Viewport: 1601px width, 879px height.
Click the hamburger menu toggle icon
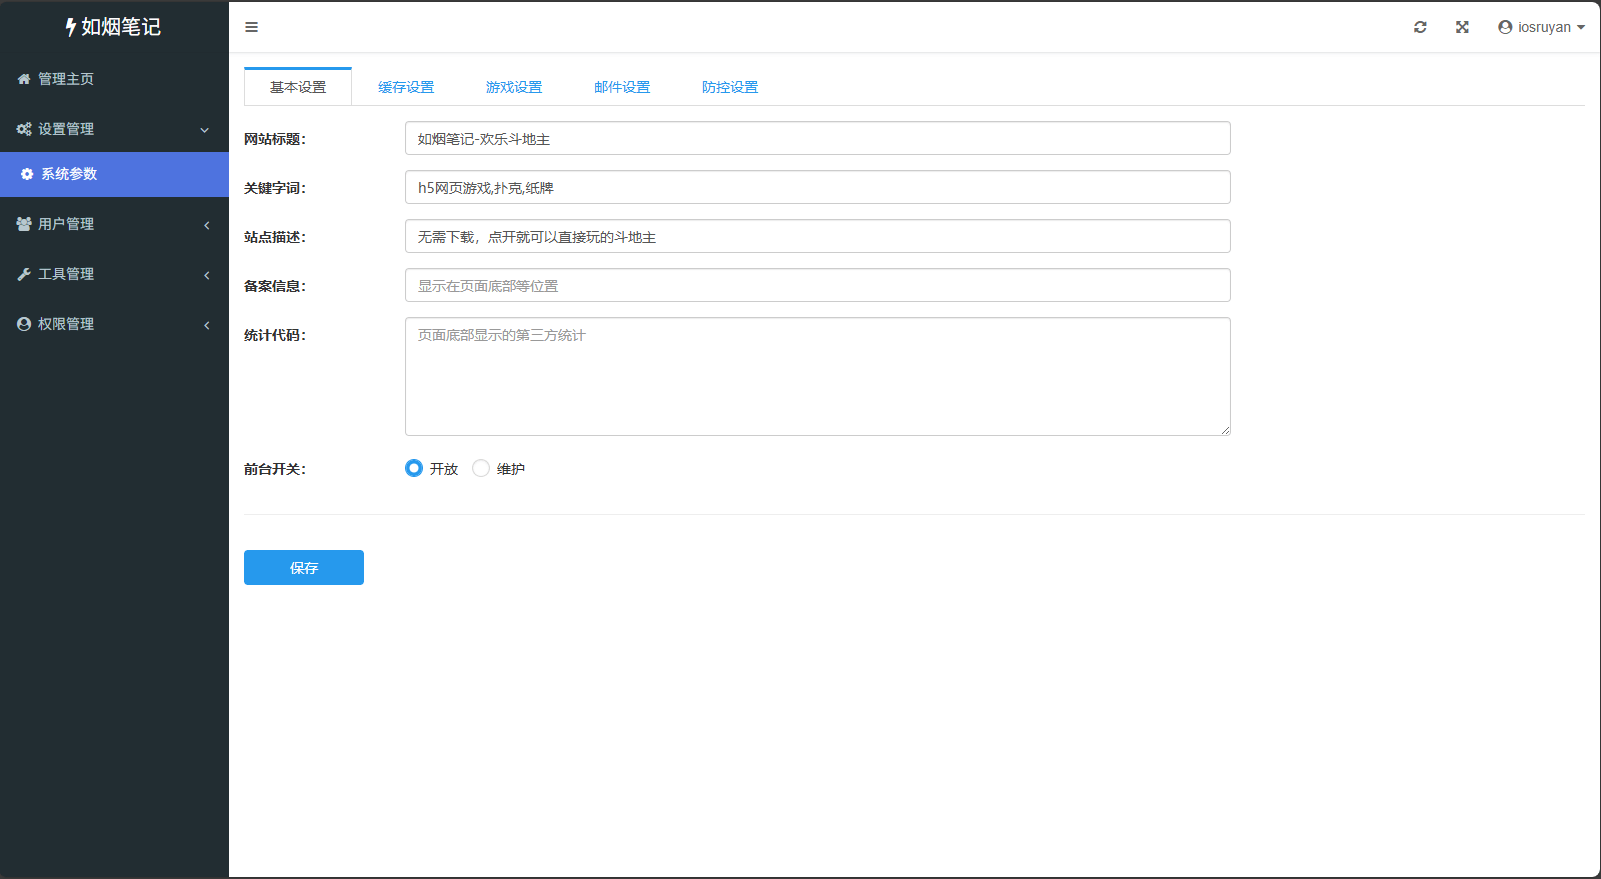coord(252,27)
